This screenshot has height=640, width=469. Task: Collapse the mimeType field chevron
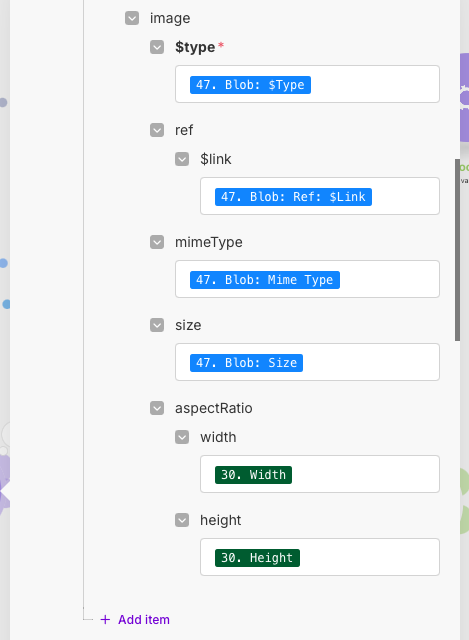pos(157,242)
